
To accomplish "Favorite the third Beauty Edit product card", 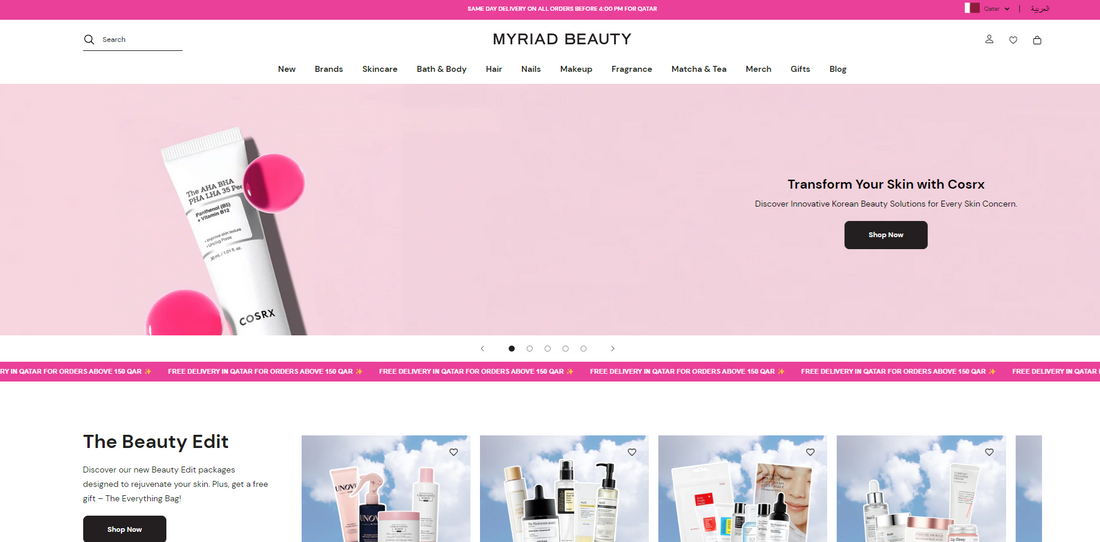I will tap(810, 452).
